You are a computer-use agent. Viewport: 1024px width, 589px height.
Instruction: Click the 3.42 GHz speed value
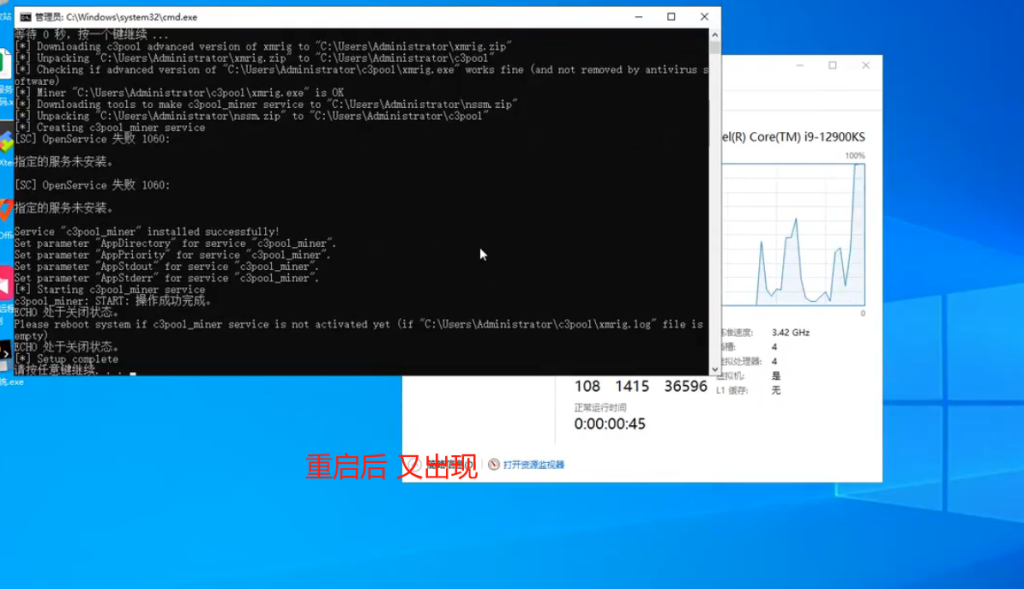[x=791, y=332]
